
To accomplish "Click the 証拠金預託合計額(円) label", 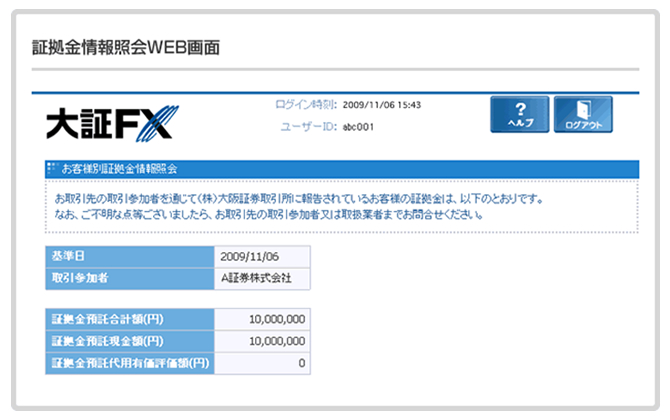I will point(130,319).
